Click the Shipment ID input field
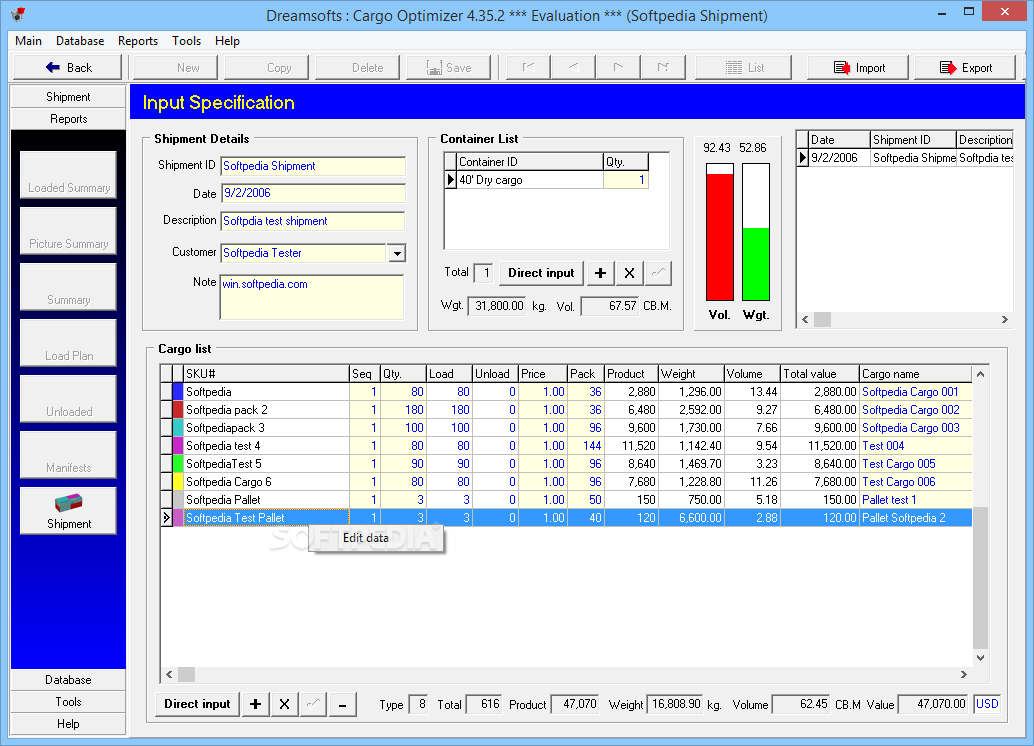The image size is (1034, 746). (313, 166)
